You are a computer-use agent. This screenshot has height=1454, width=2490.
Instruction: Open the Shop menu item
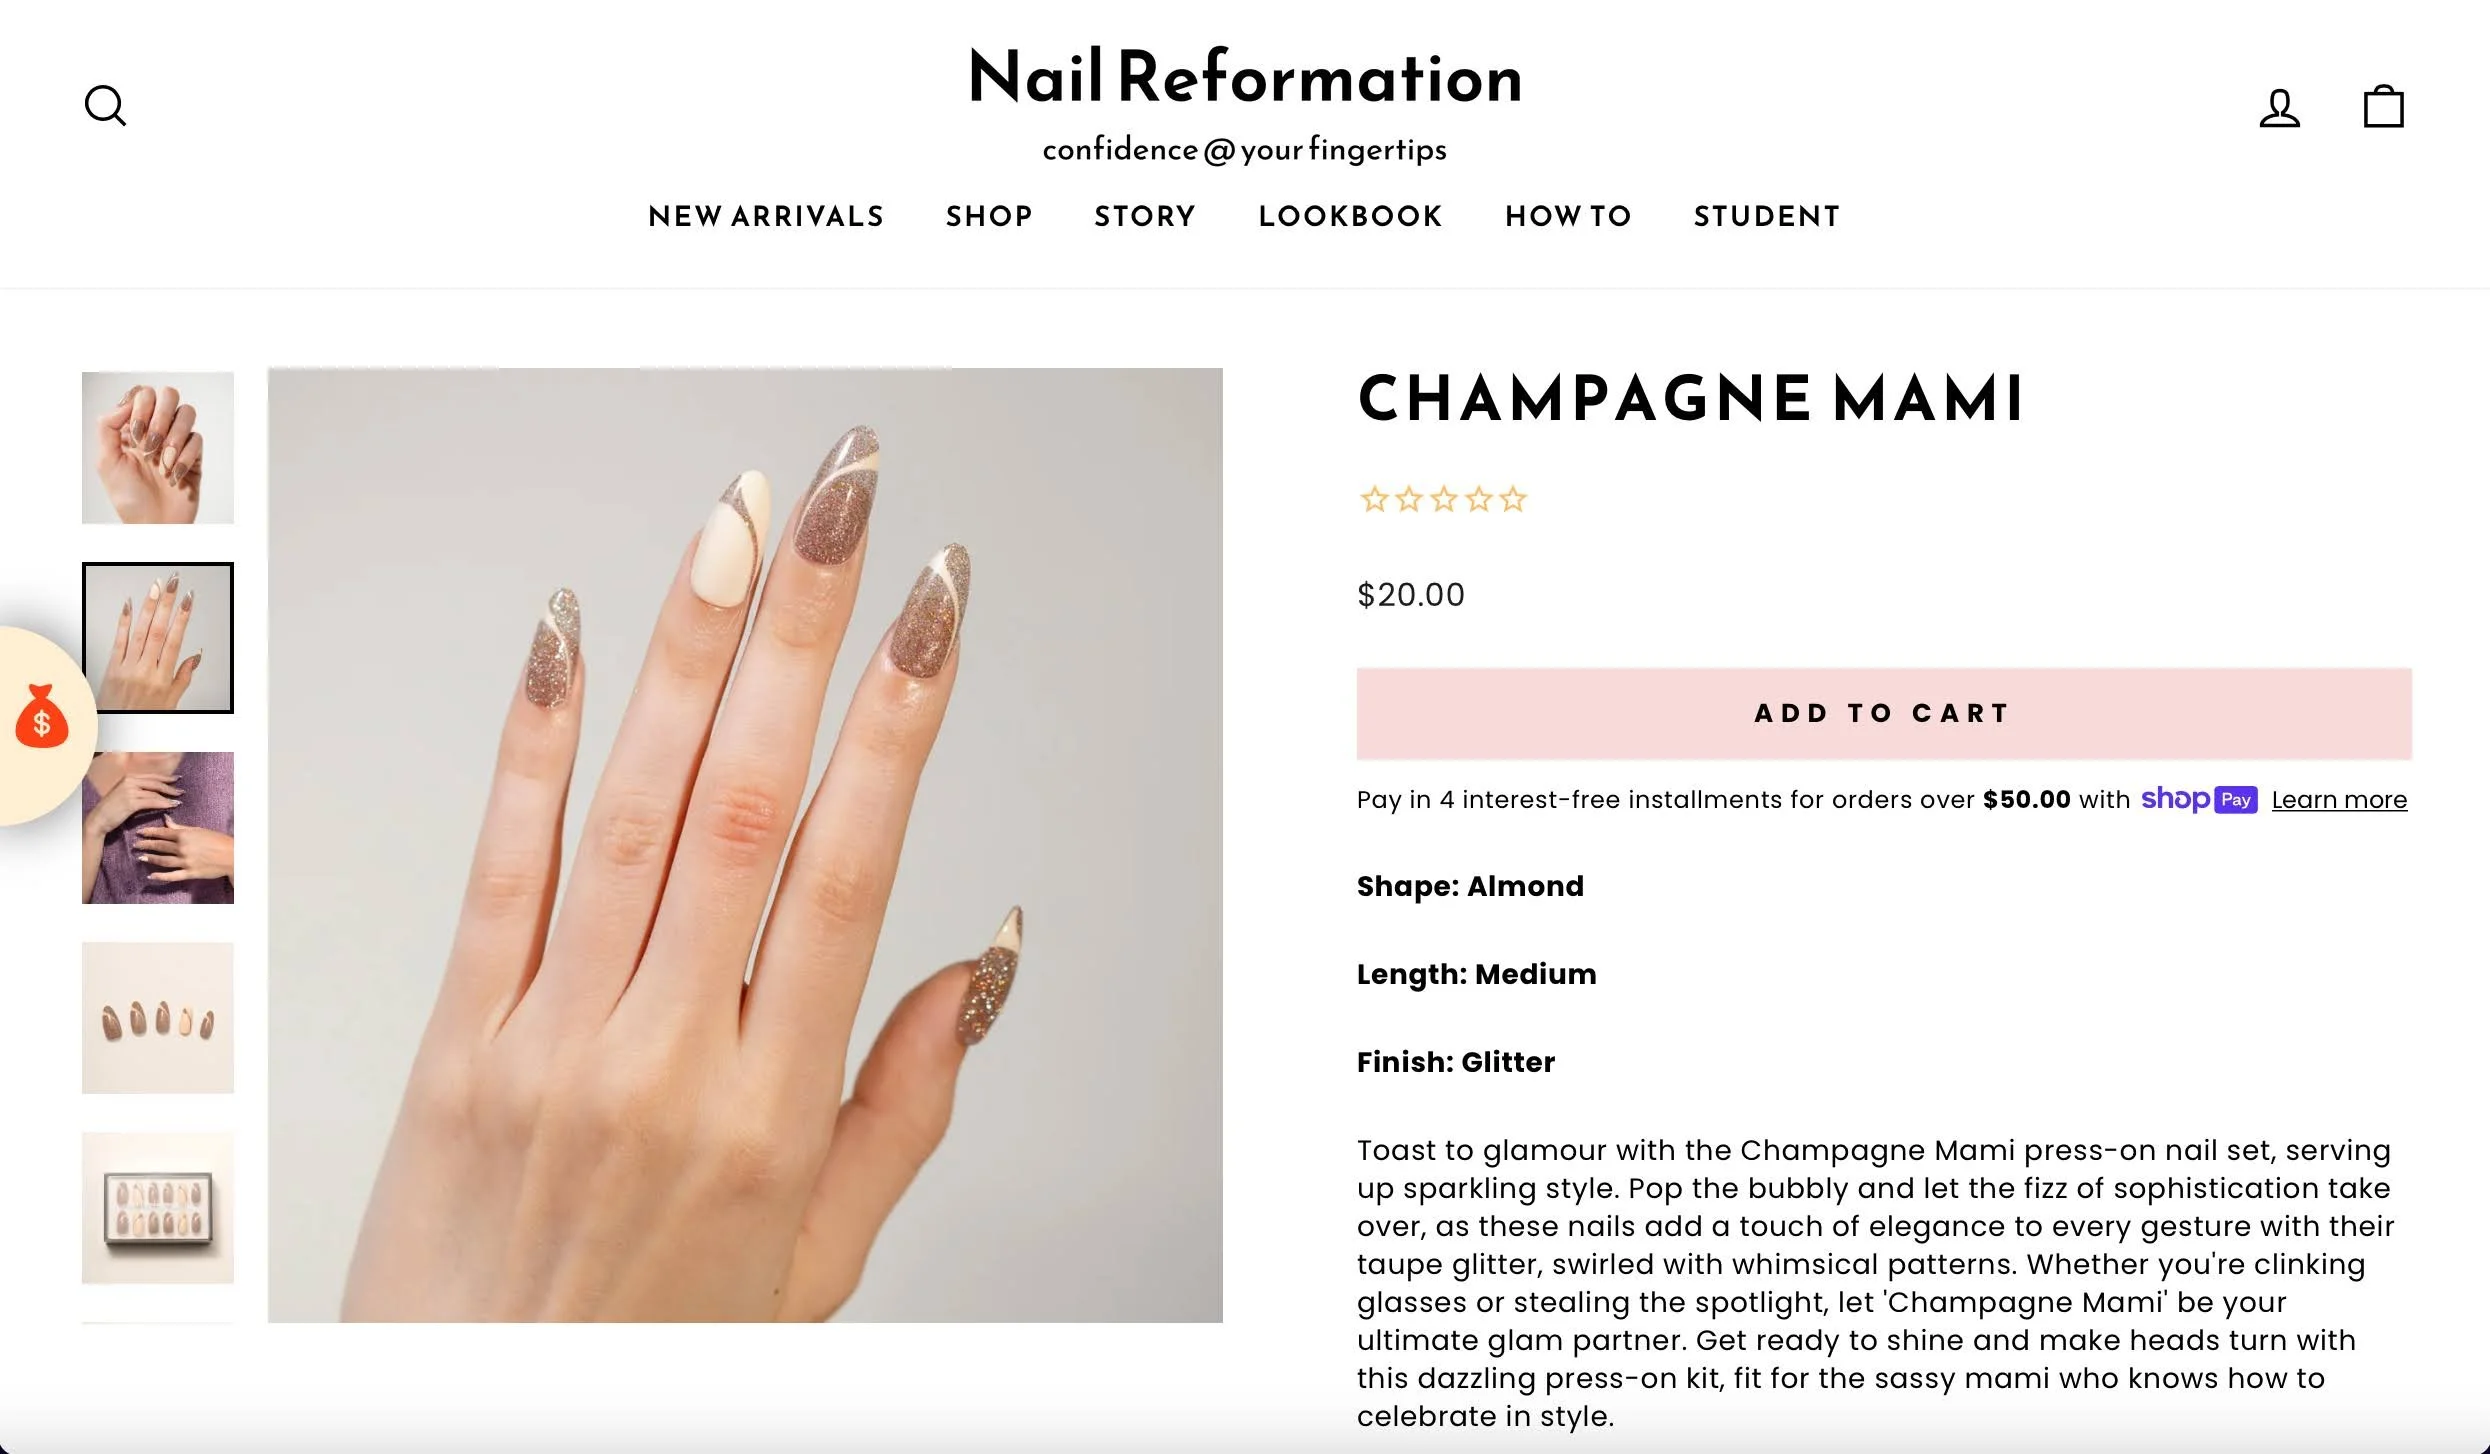point(989,216)
